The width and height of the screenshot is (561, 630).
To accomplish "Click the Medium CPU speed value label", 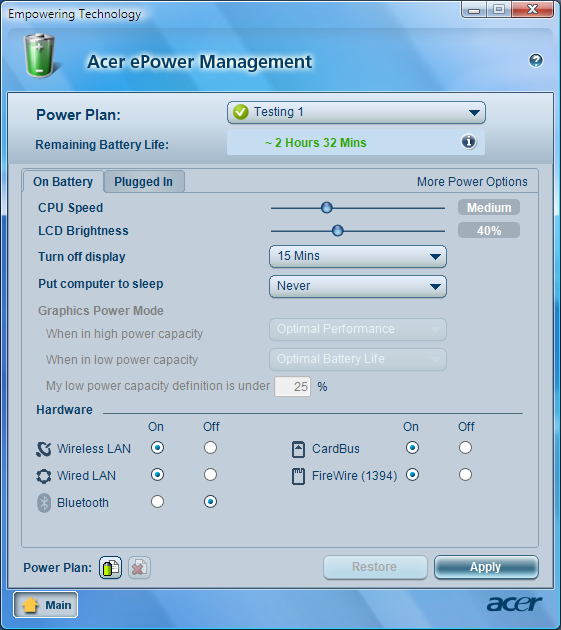I will (x=489, y=208).
